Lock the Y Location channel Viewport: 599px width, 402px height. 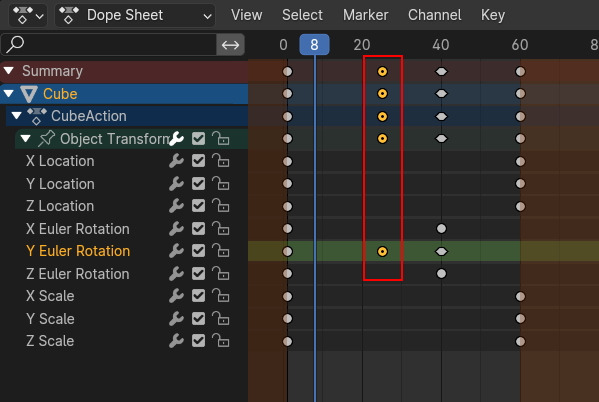(220, 183)
